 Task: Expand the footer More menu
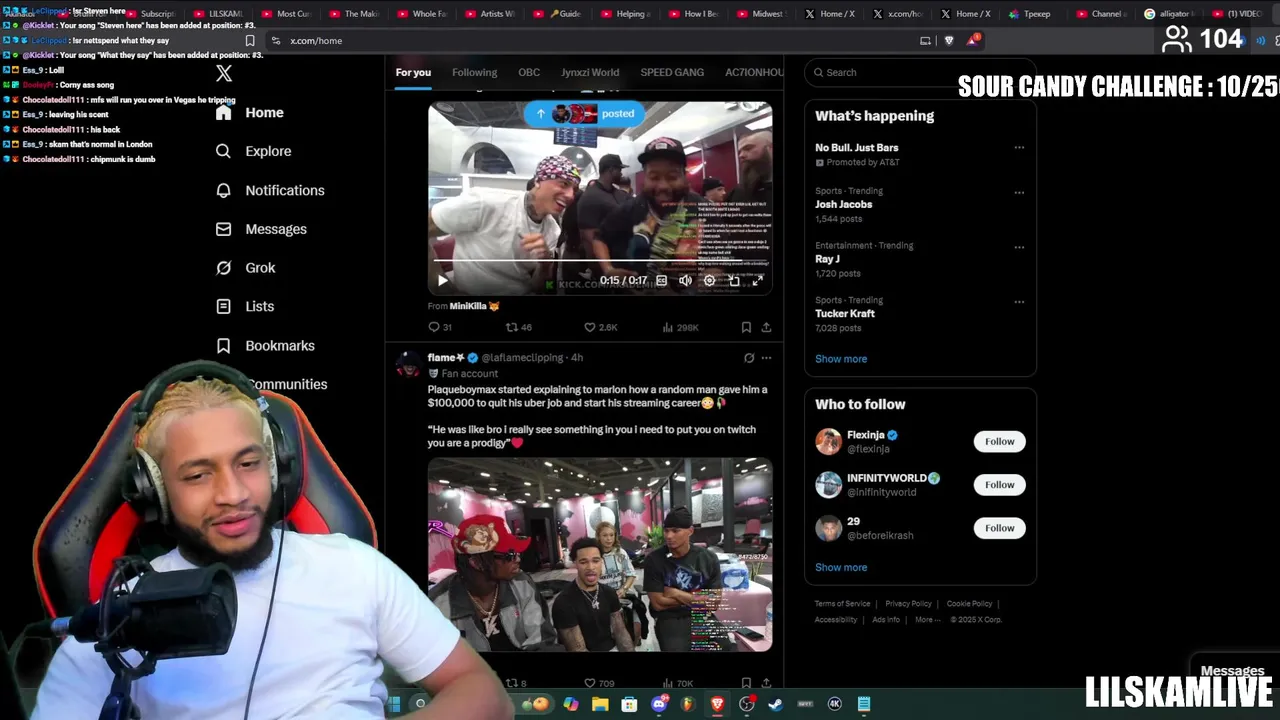coord(927,620)
